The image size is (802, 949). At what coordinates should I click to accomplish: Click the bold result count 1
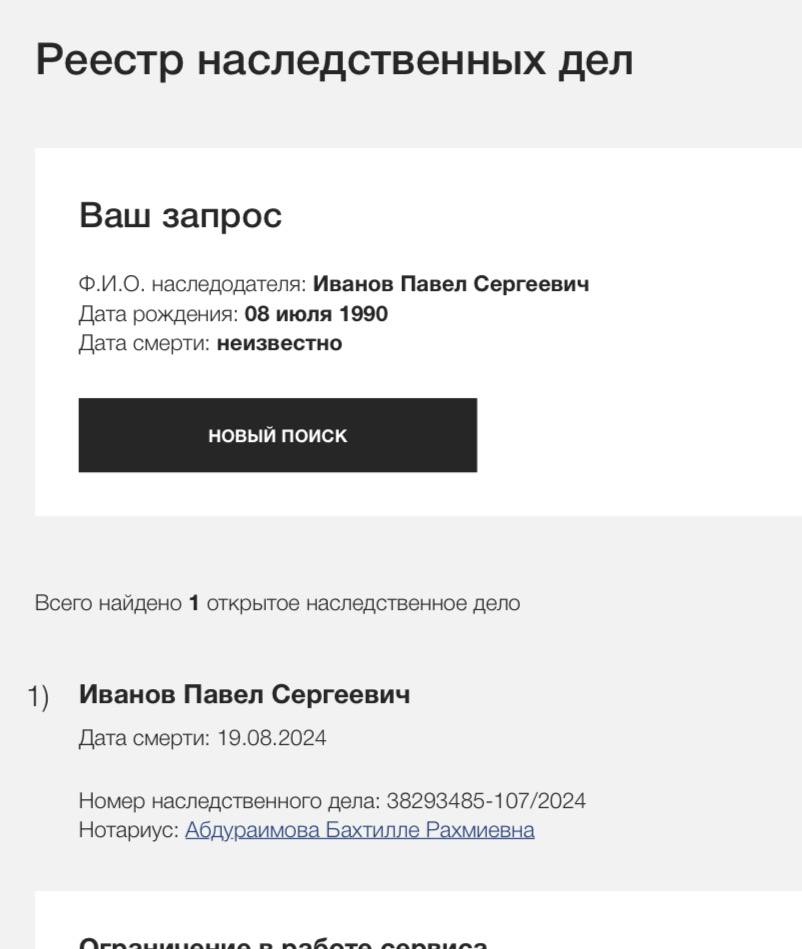click(x=194, y=603)
